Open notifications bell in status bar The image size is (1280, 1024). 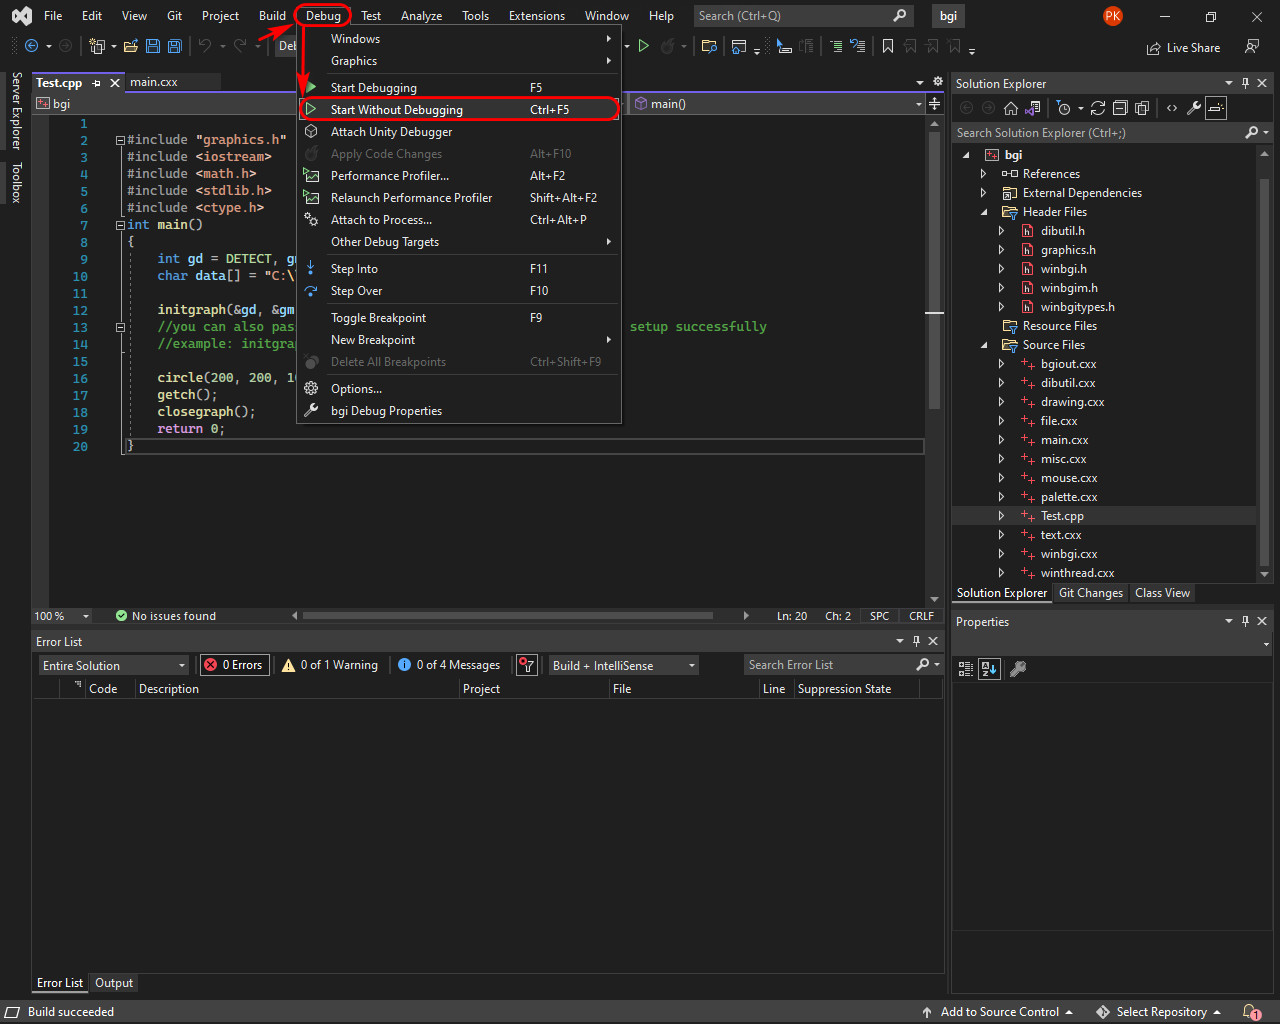click(1251, 1012)
